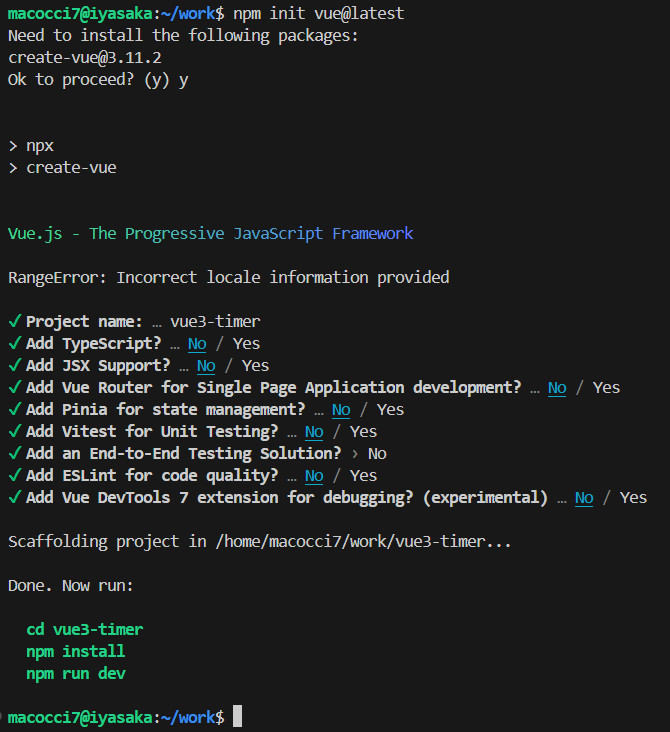Viewport: 670px width, 732px height.
Task: Place cursor at the bottom shell prompt block
Action: point(237,717)
